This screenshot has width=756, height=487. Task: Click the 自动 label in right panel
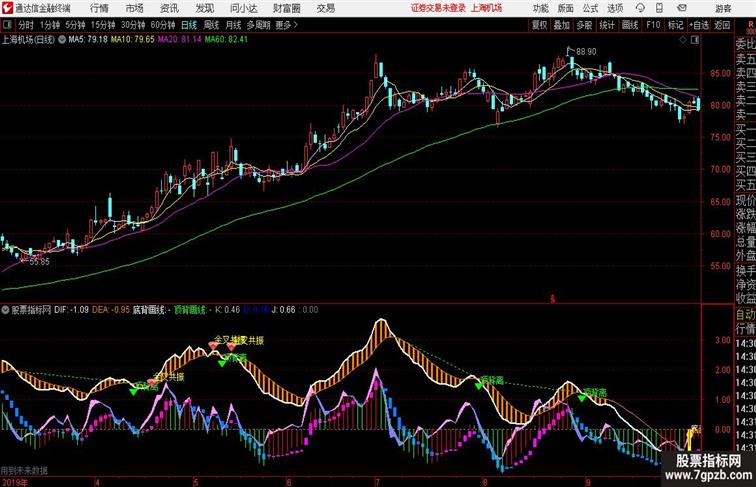[x=745, y=315]
